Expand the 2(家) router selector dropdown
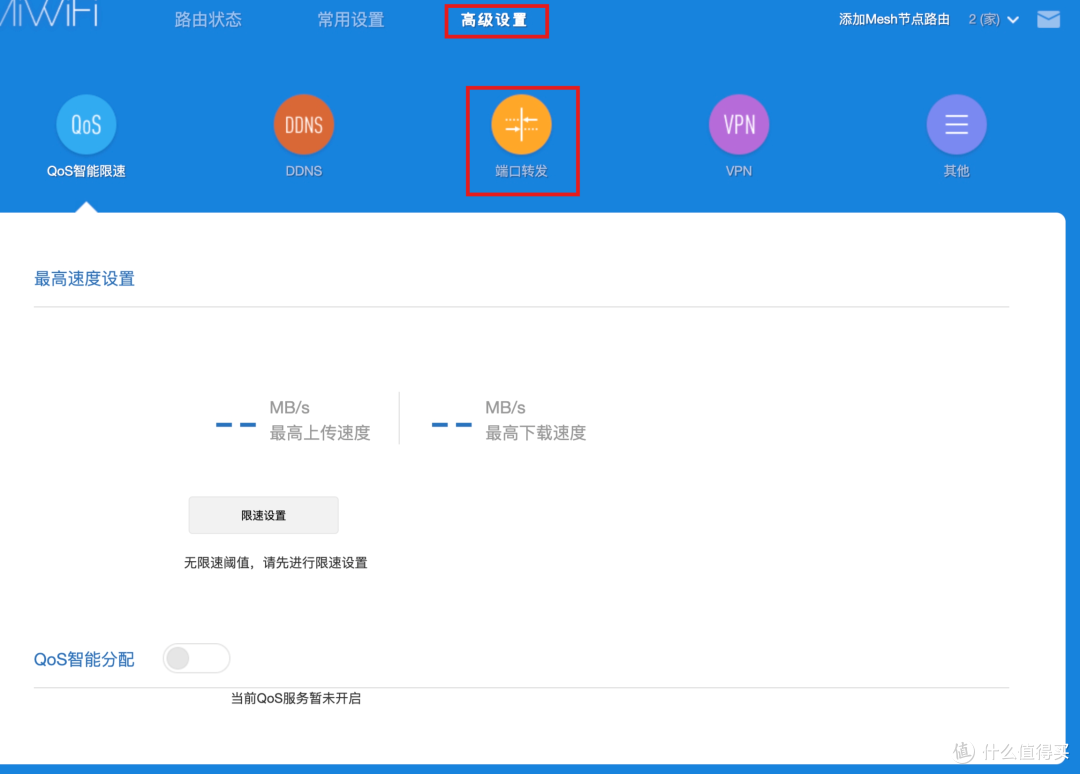Image resolution: width=1080 pixels, height=774 pixels. [x=993, y=18]
